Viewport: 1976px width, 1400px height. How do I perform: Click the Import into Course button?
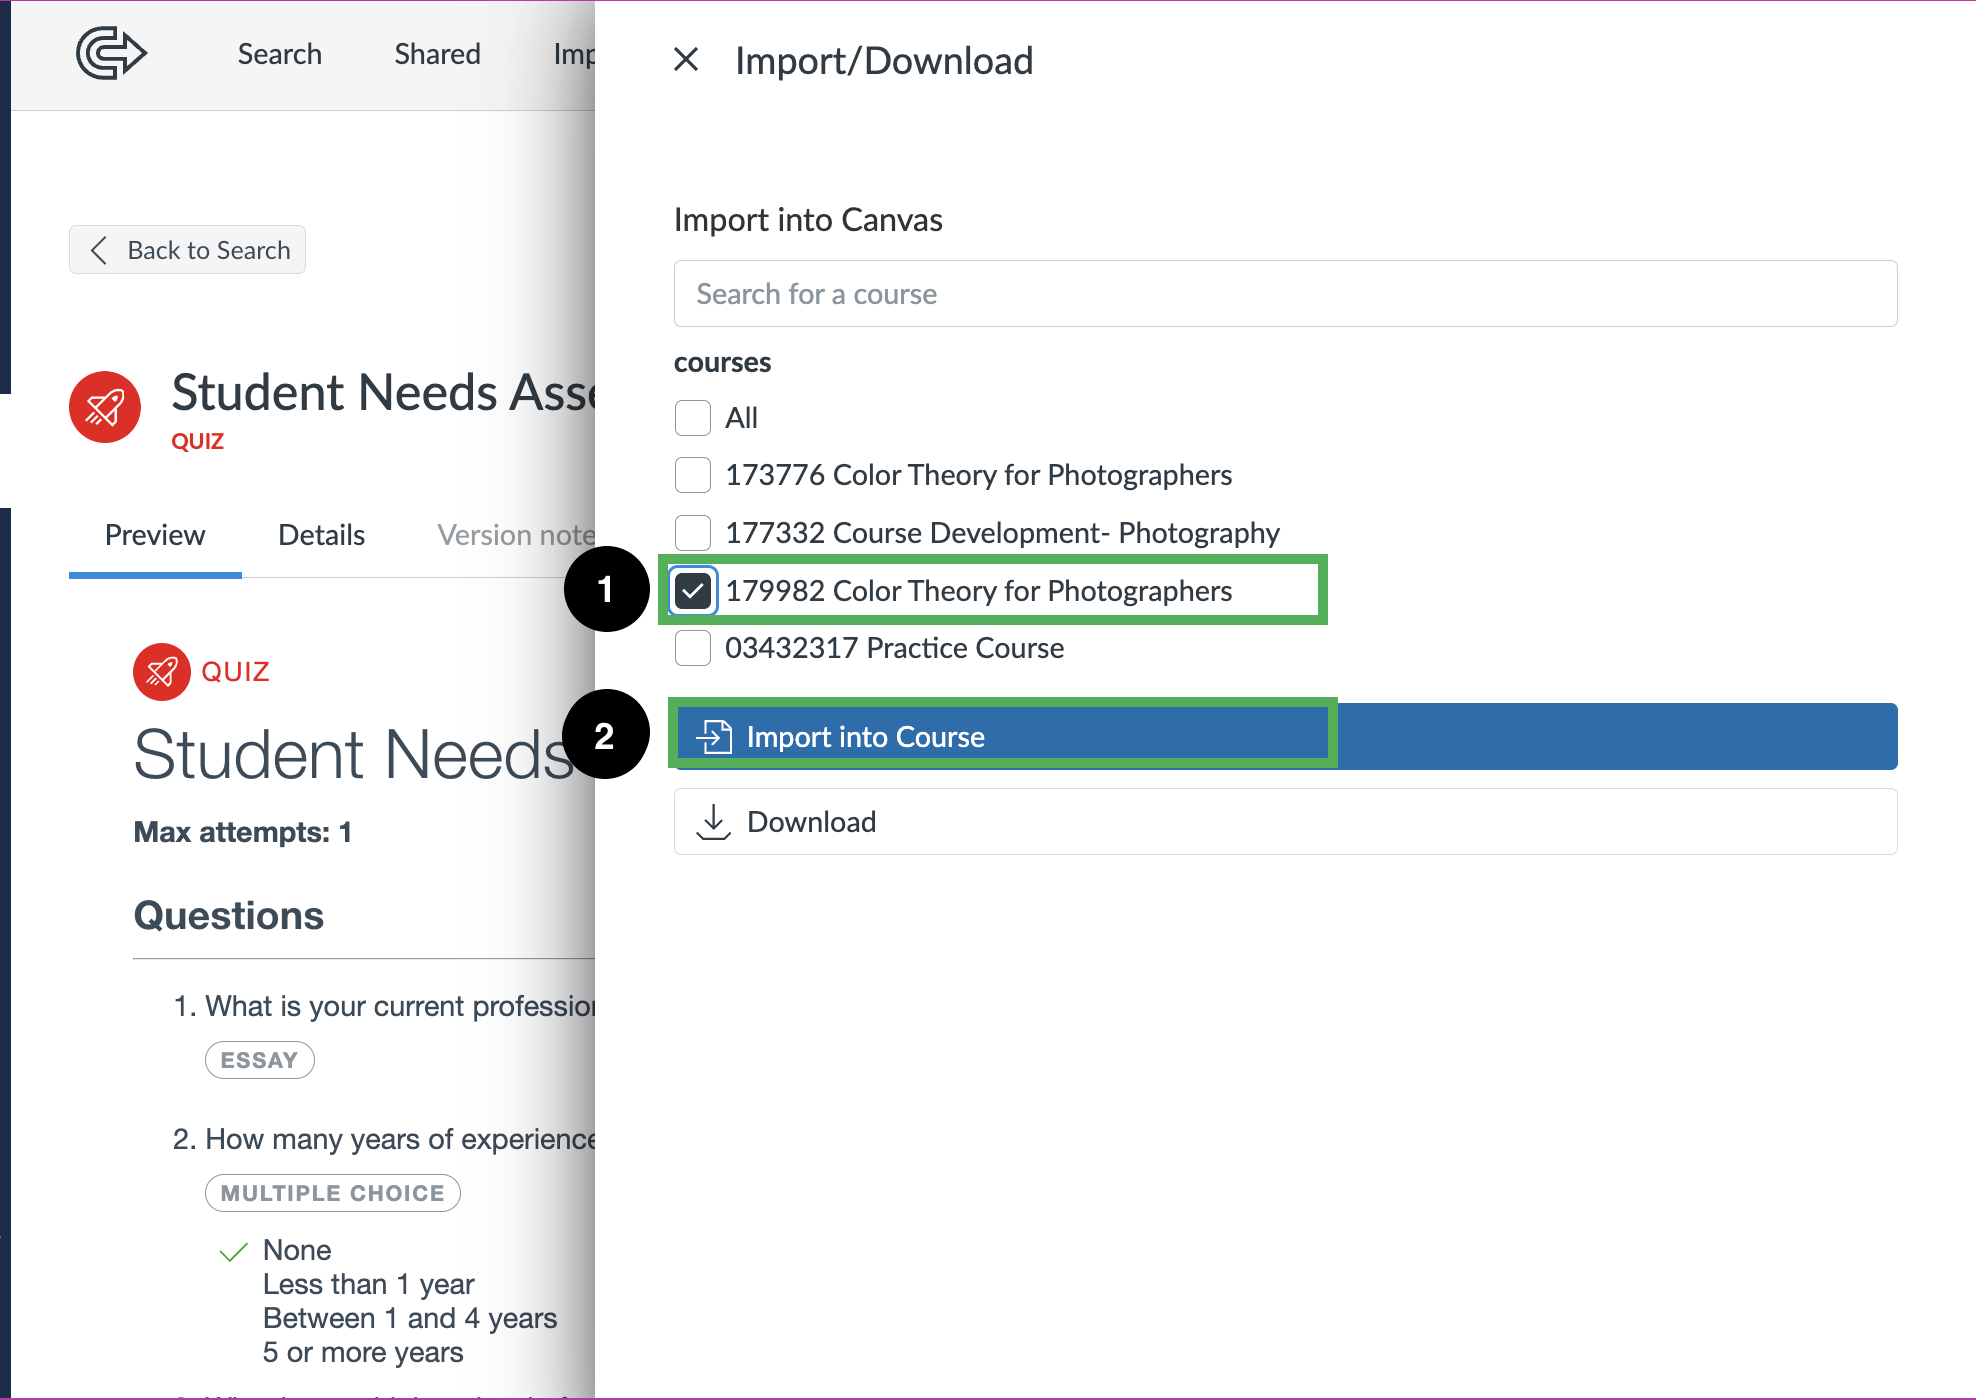pyautogui.click(x=1285, y=737)
